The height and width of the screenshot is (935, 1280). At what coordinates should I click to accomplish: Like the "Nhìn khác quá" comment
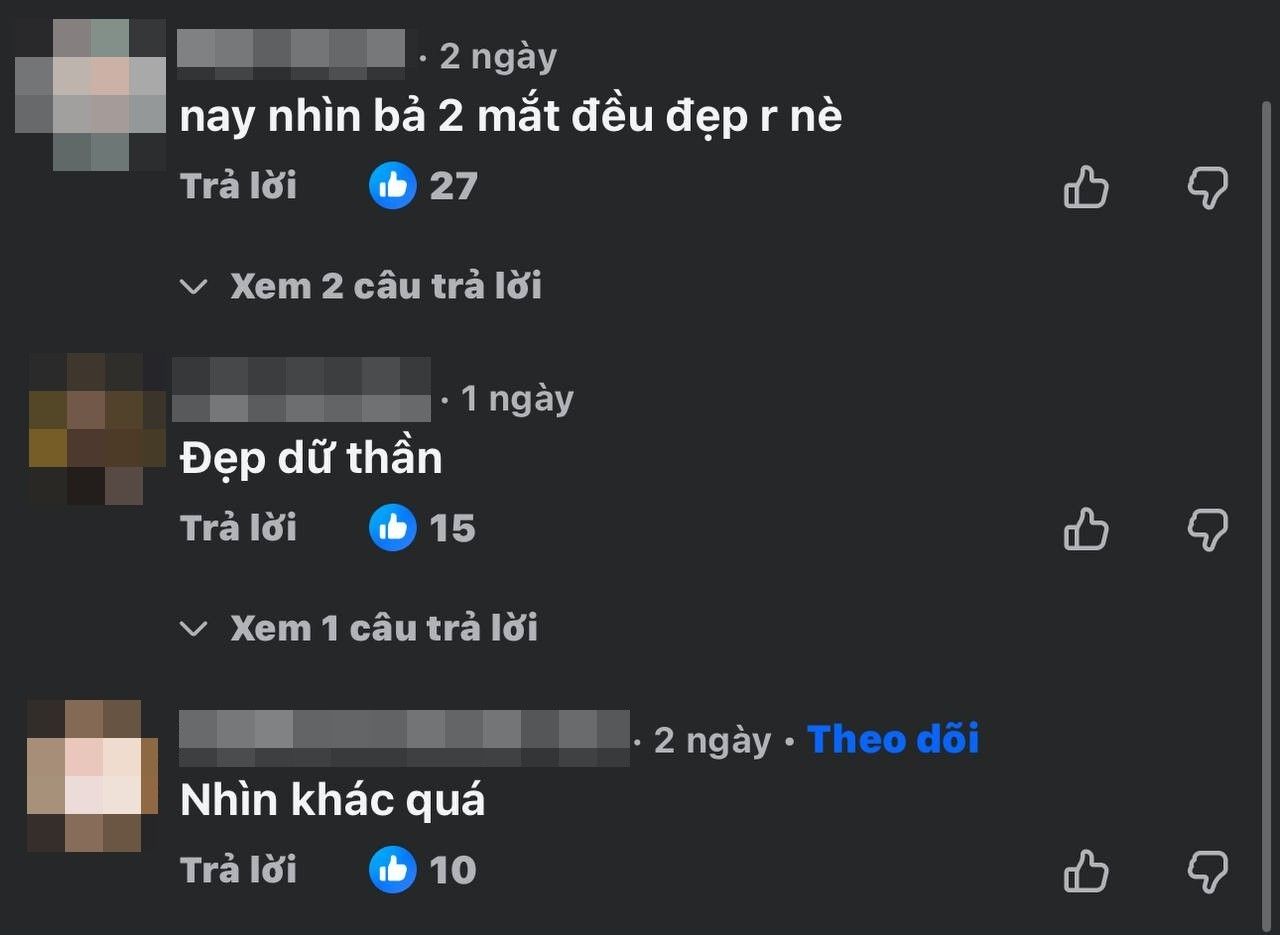coord(1086,871)
